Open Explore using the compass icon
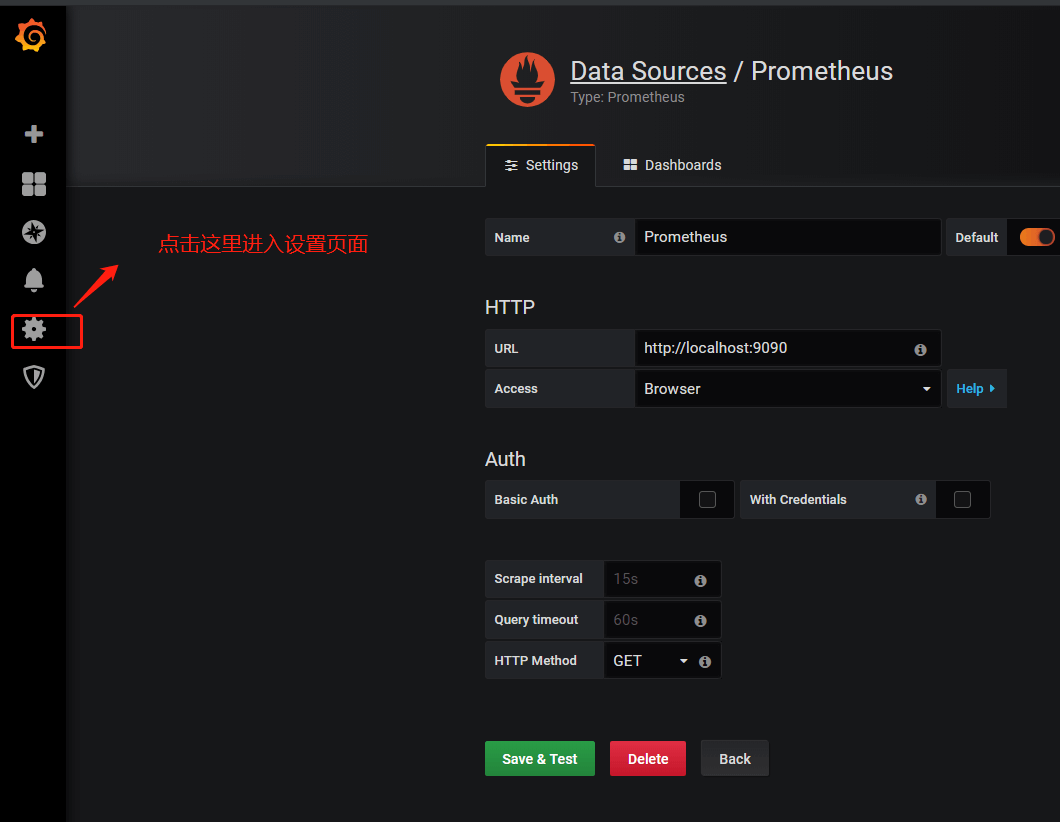The image size is (1060, 822). coord(33,232)
